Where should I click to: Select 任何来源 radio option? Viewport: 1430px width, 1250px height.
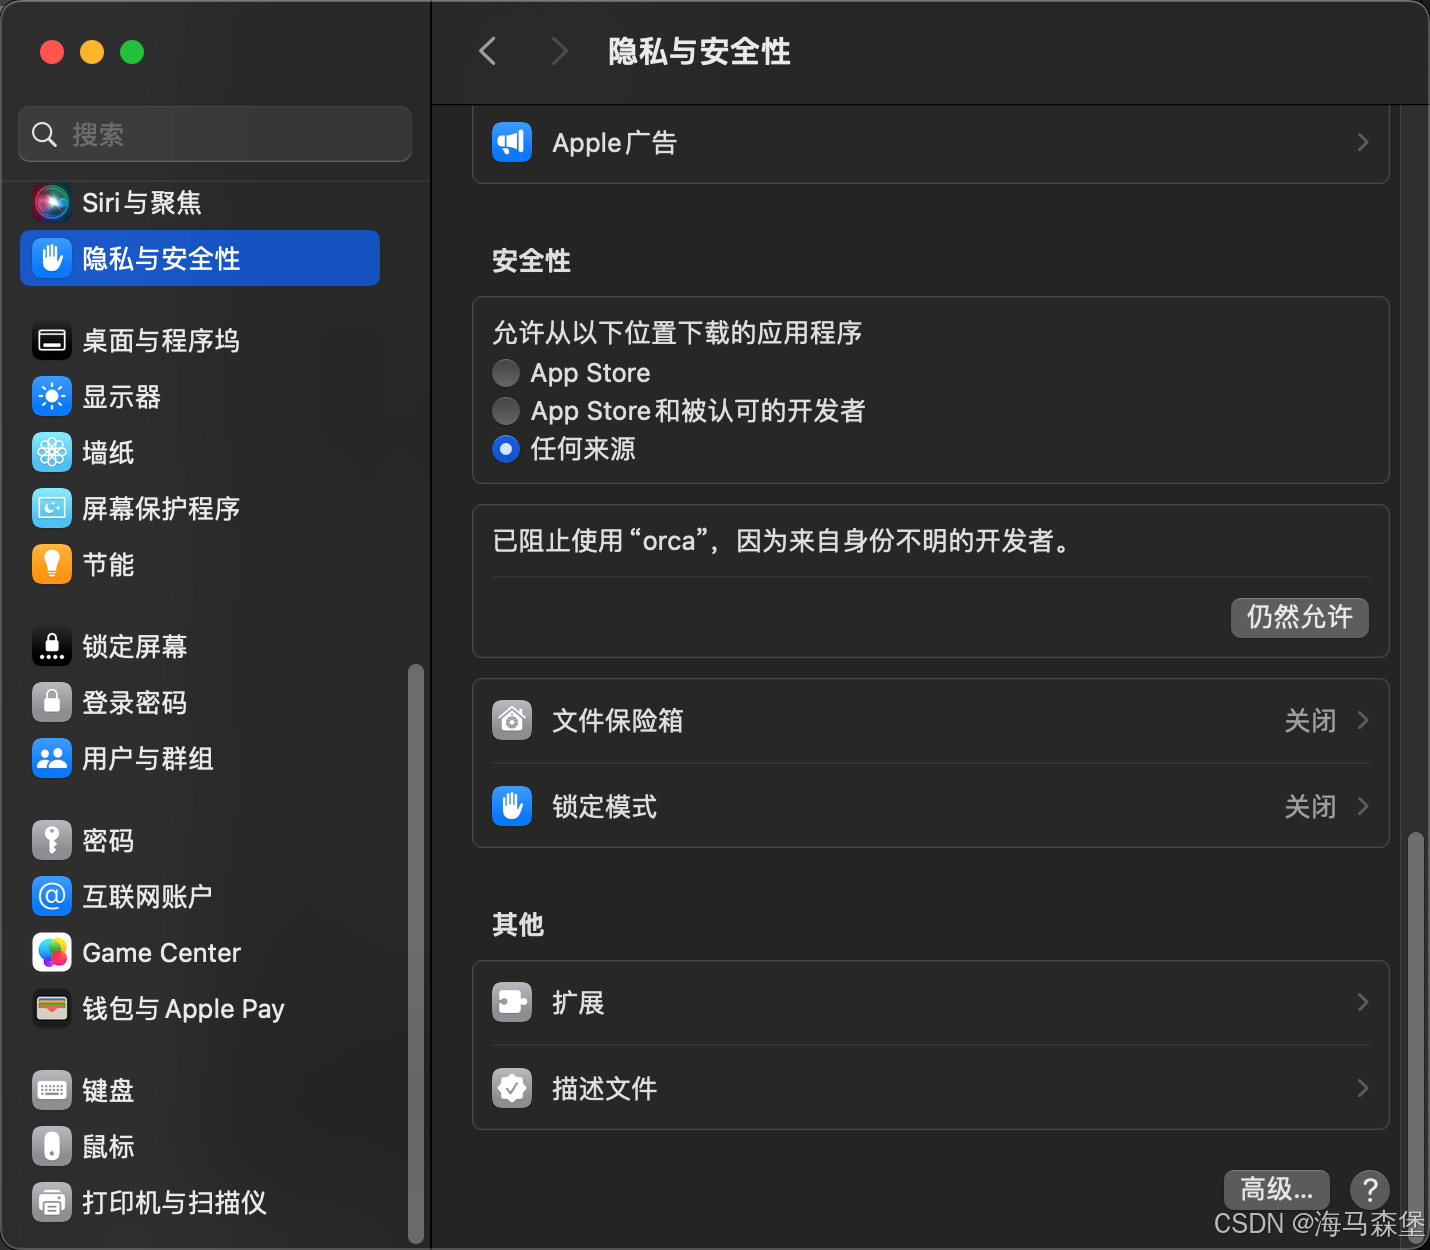tap(506, 449)
